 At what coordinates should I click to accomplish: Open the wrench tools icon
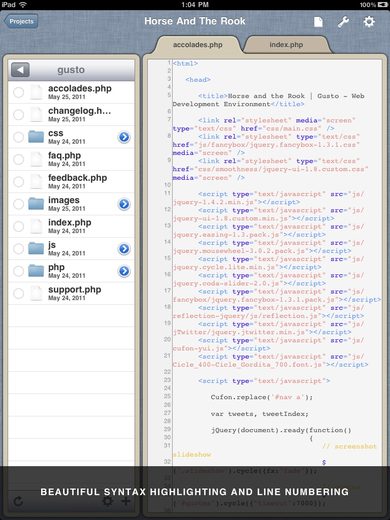coord(343,22)
